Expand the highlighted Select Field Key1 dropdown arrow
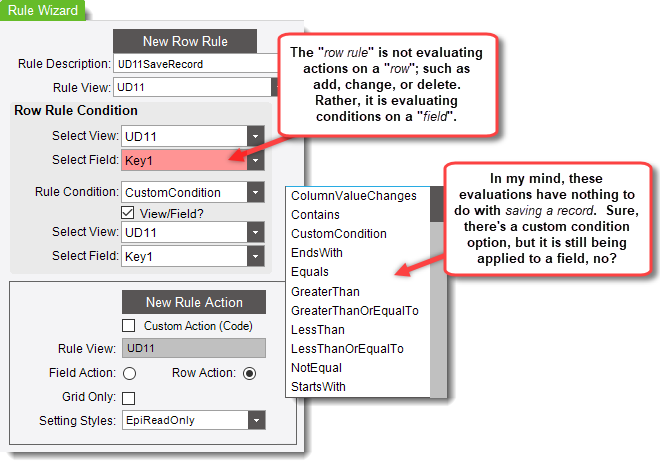The image size is (660, 467). click(x=255, y=160)
